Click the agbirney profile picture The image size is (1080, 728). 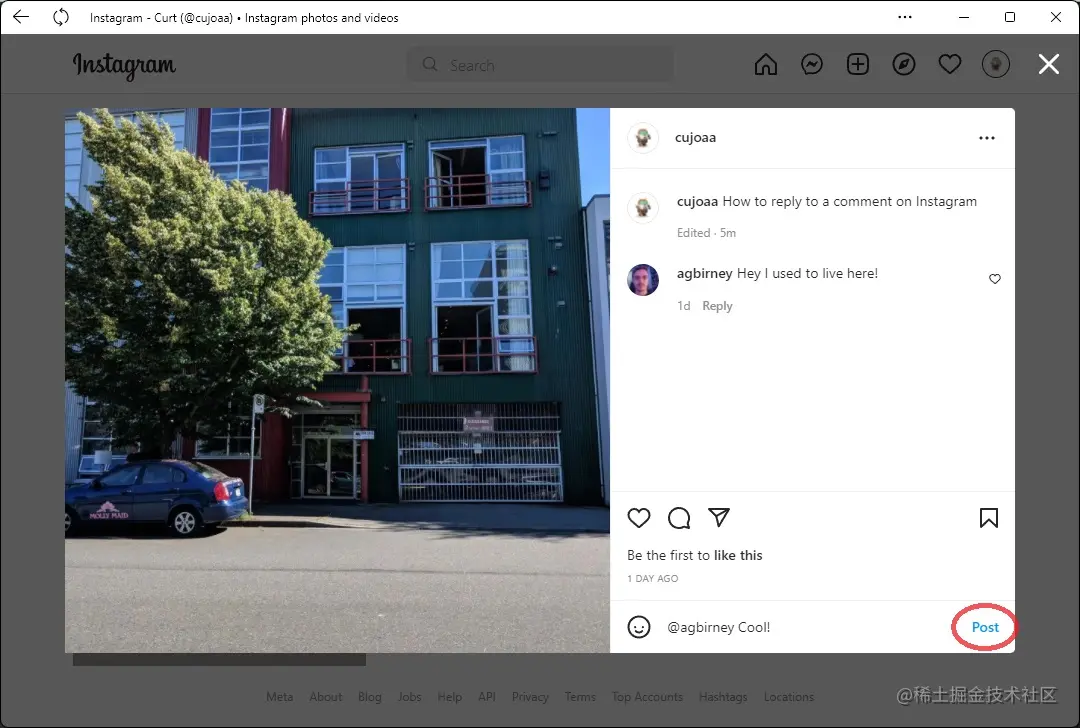643,280
